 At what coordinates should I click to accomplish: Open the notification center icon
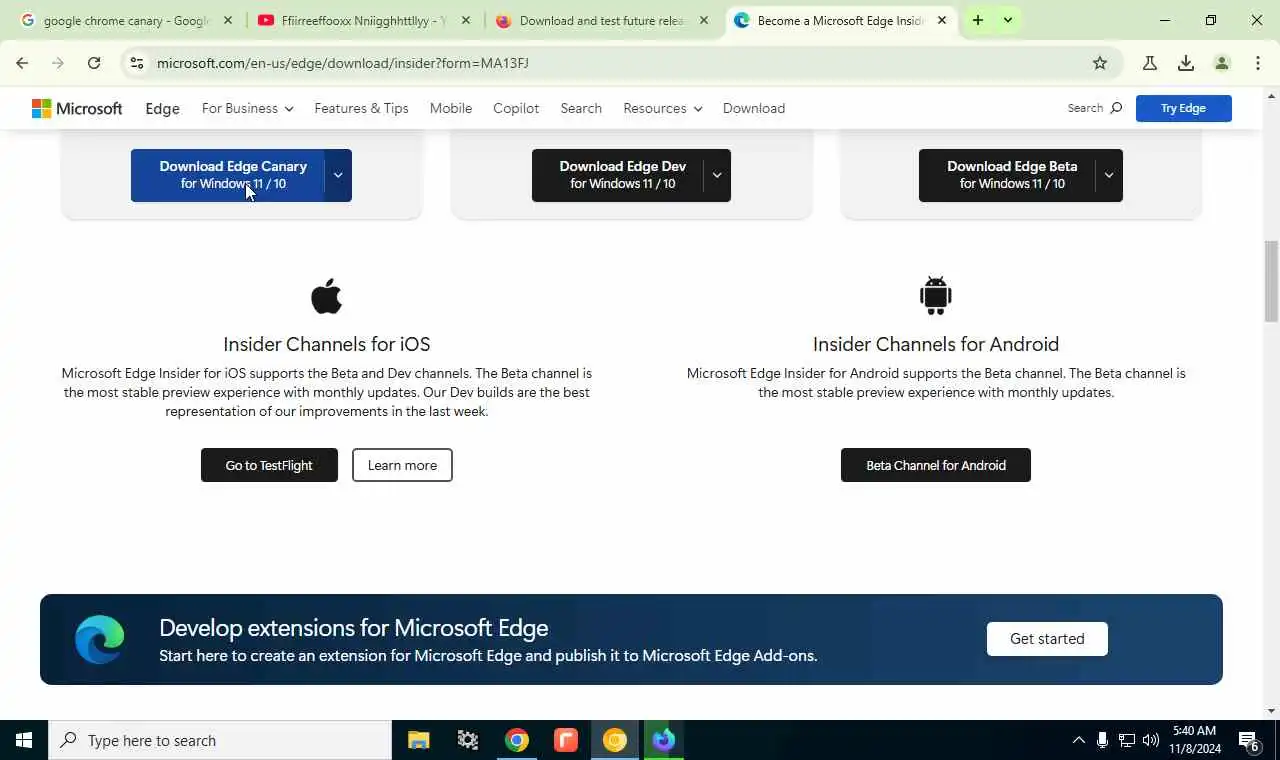pos(1249,740)
